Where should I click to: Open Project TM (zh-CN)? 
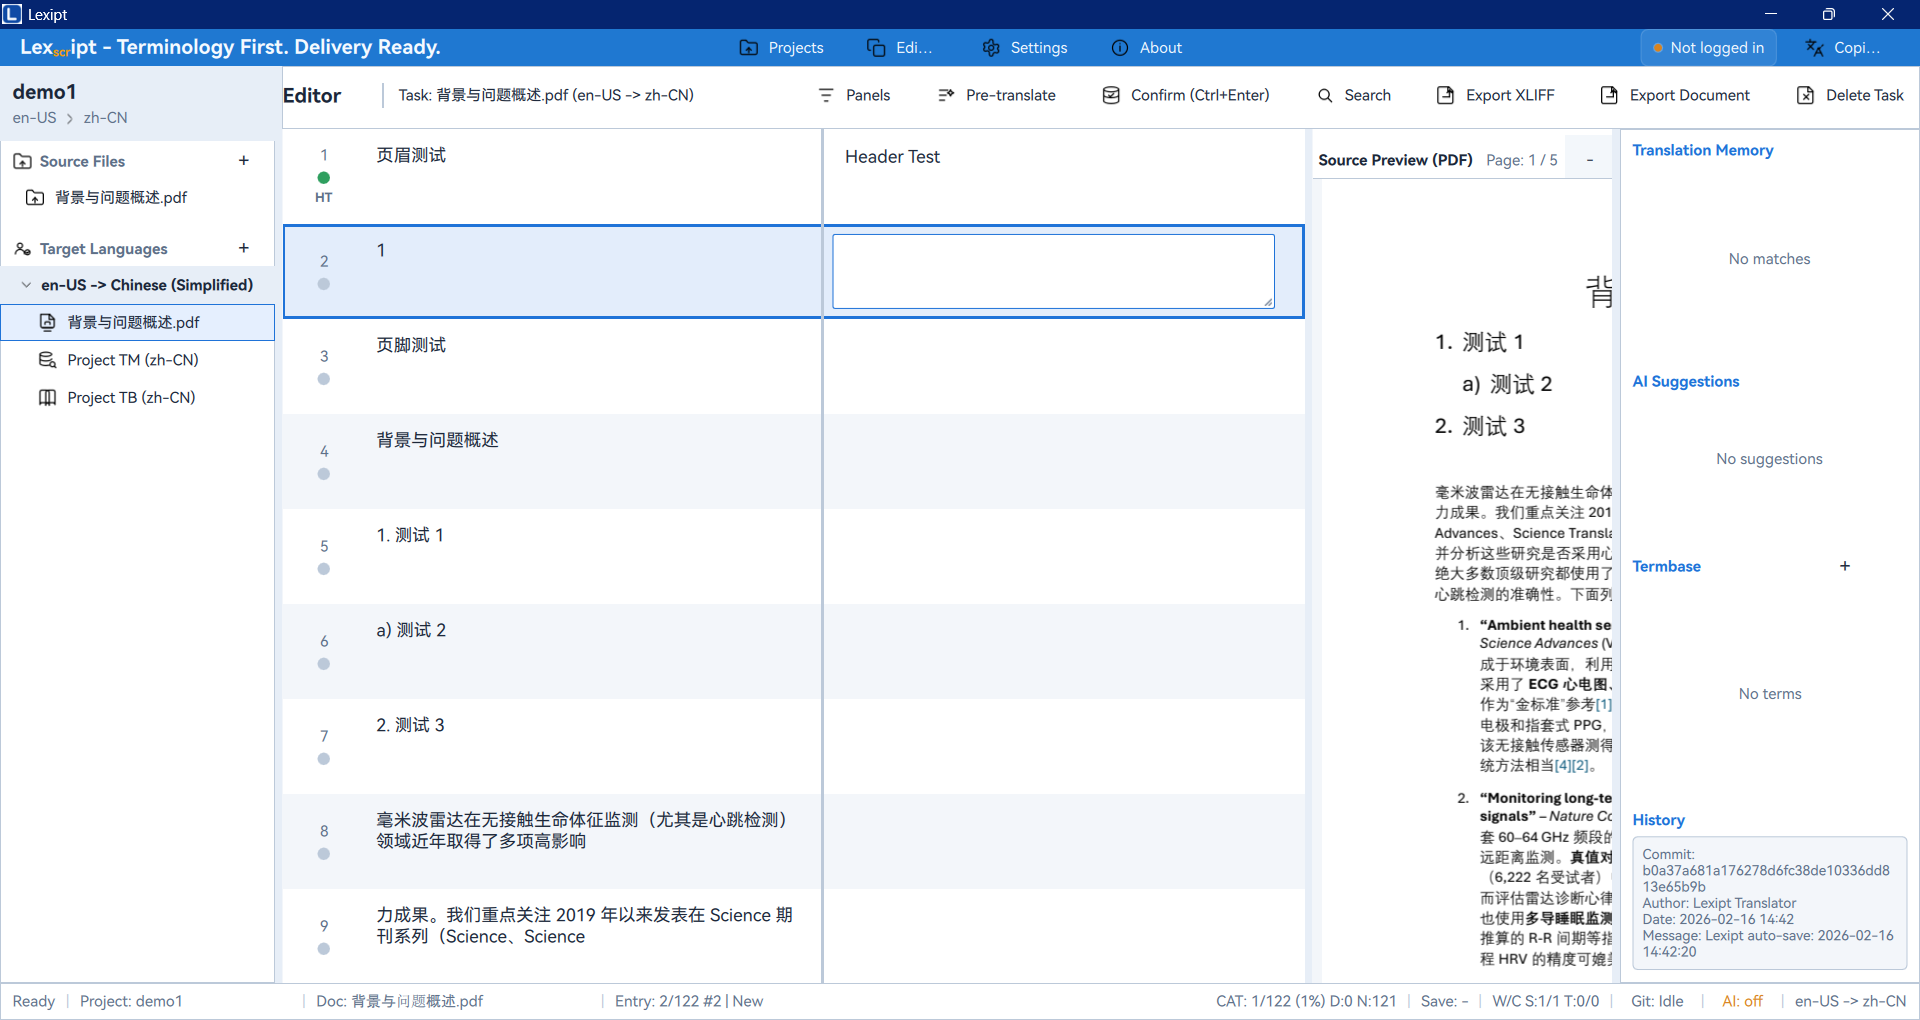[132, 360]
